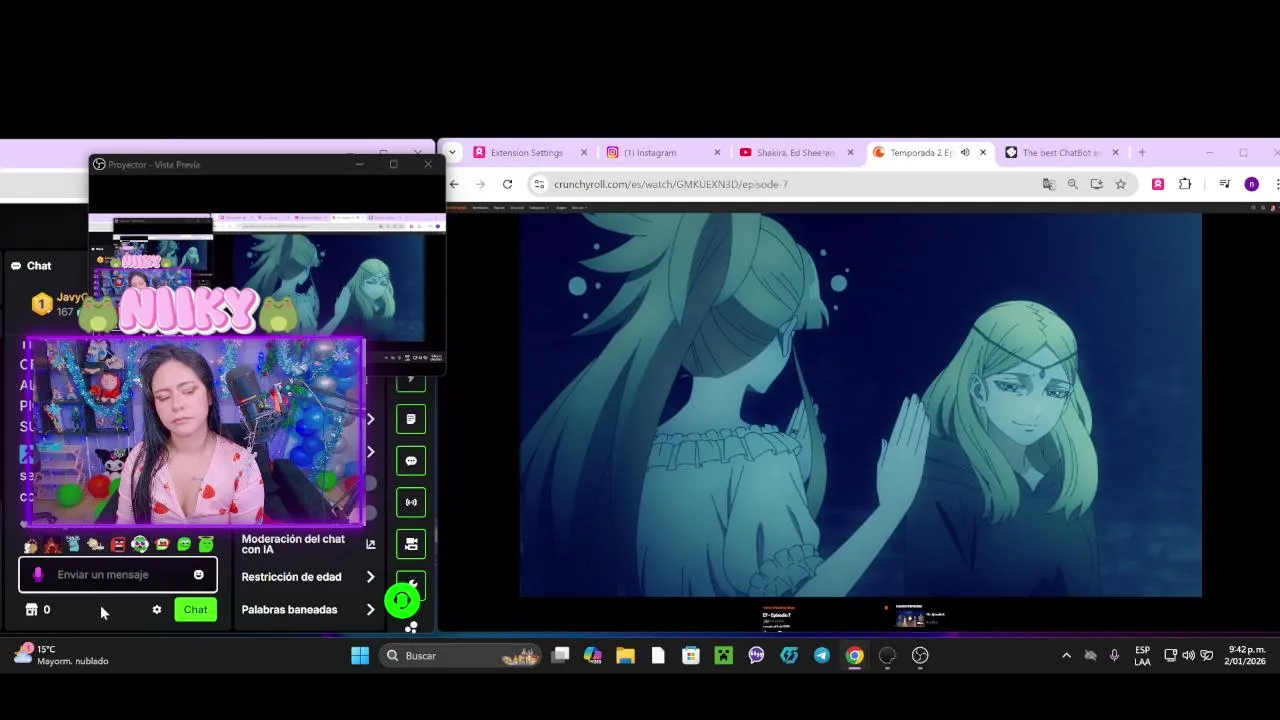The width and height of the screenshot is (1280, 720).
Task: Launch Minecraft from taskbar
Action: [x=724, y=656]
